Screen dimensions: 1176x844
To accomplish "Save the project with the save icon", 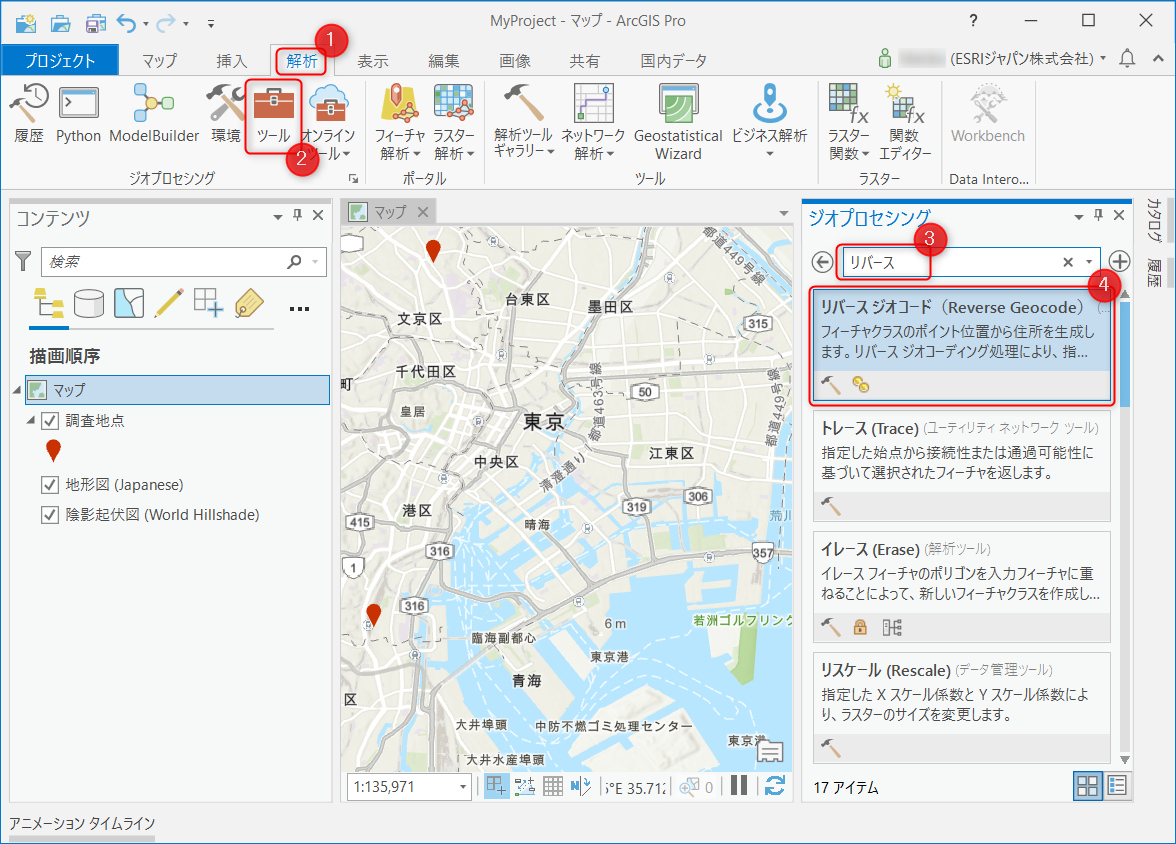I will click(x=95, y=23).
